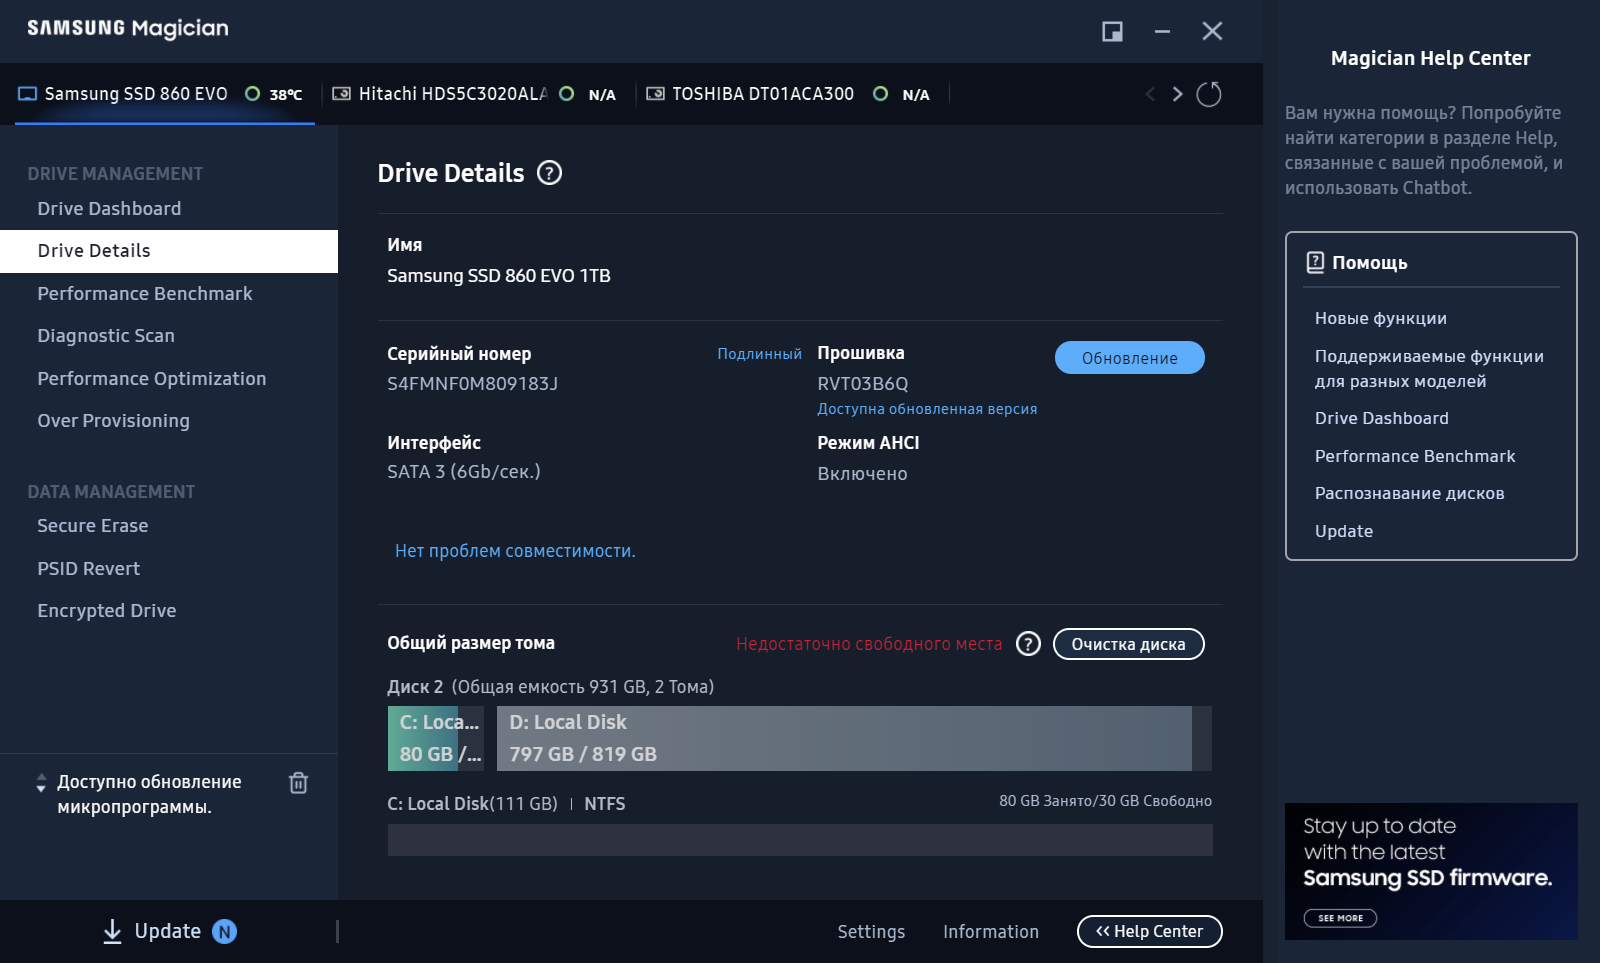The width and height of the screenshot is (1600, 963).
Task: Click Samsung SSD 860 EVO 1TB name
Action: click(499, 276)
